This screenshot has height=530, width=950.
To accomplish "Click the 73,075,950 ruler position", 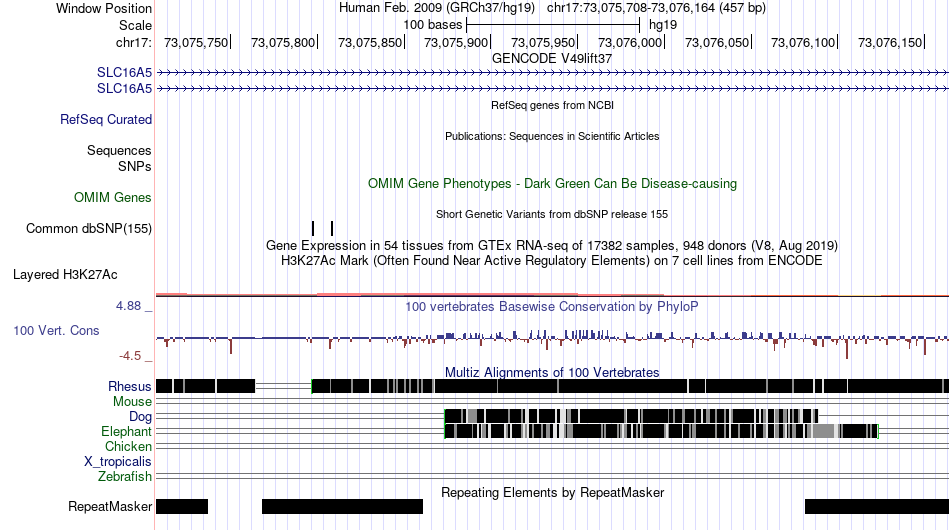I will [543, 42].
